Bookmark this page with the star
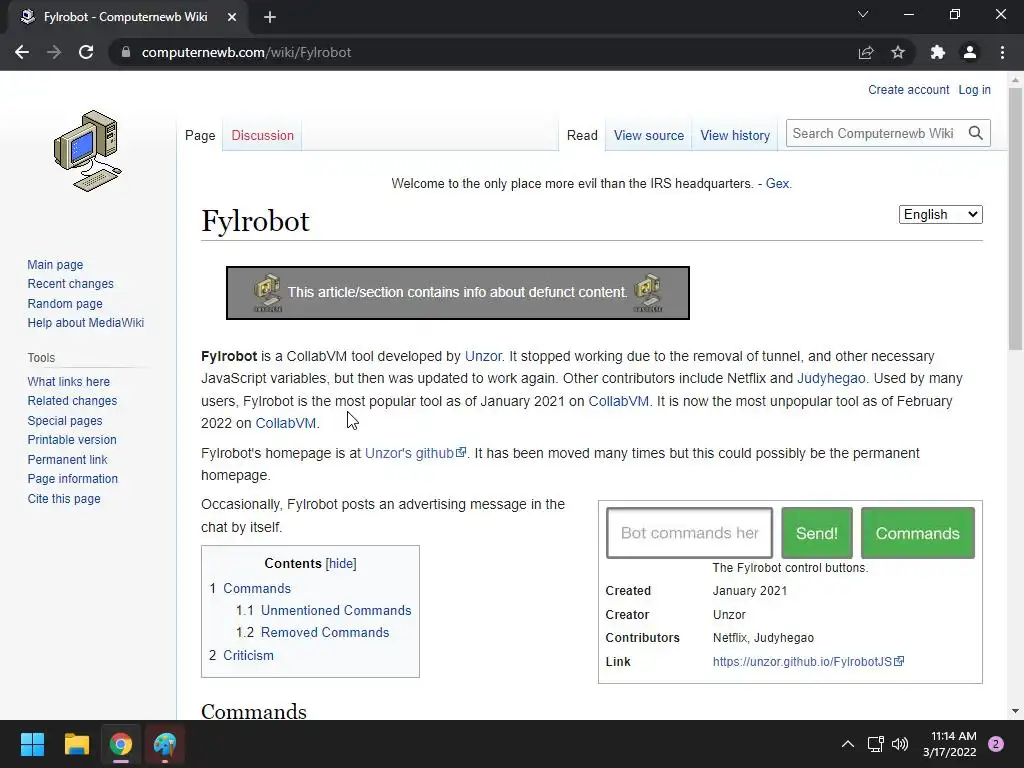 click(x=898, y=52)
